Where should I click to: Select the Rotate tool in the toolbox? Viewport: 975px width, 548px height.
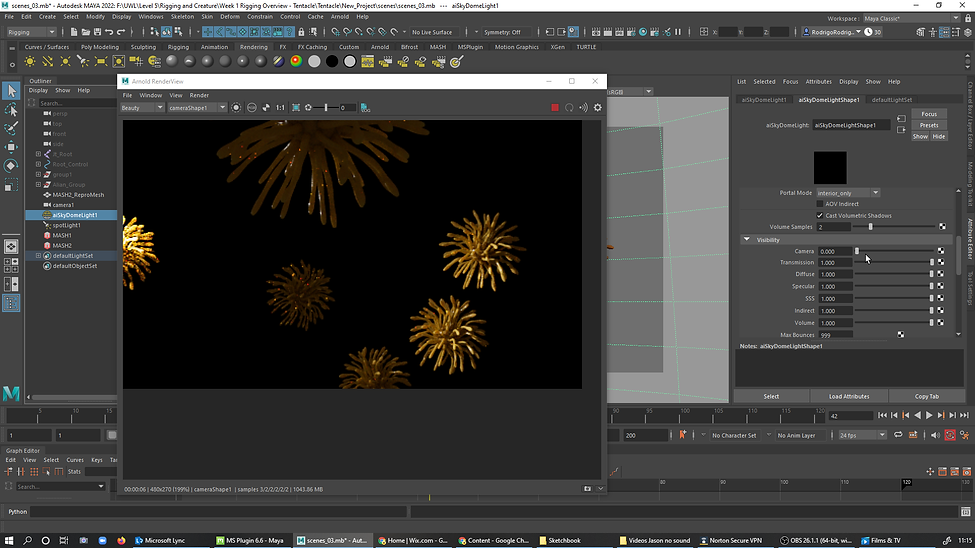(11, 165)
